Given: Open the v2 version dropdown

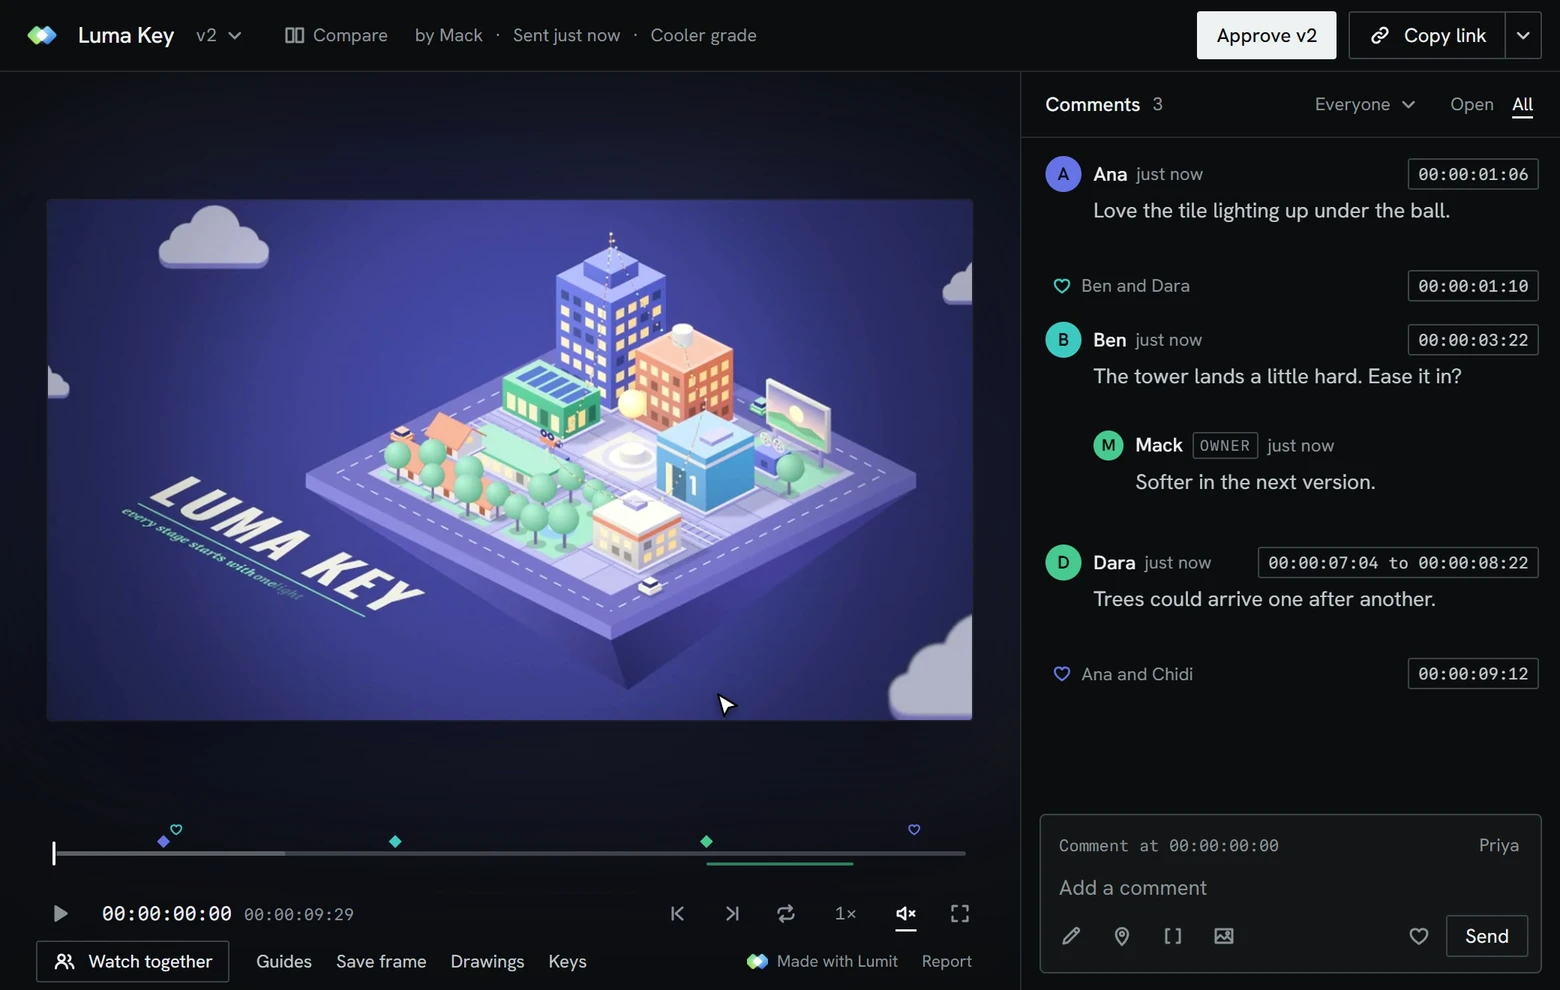Looking at the screenshot, I should tap(219, 35).
